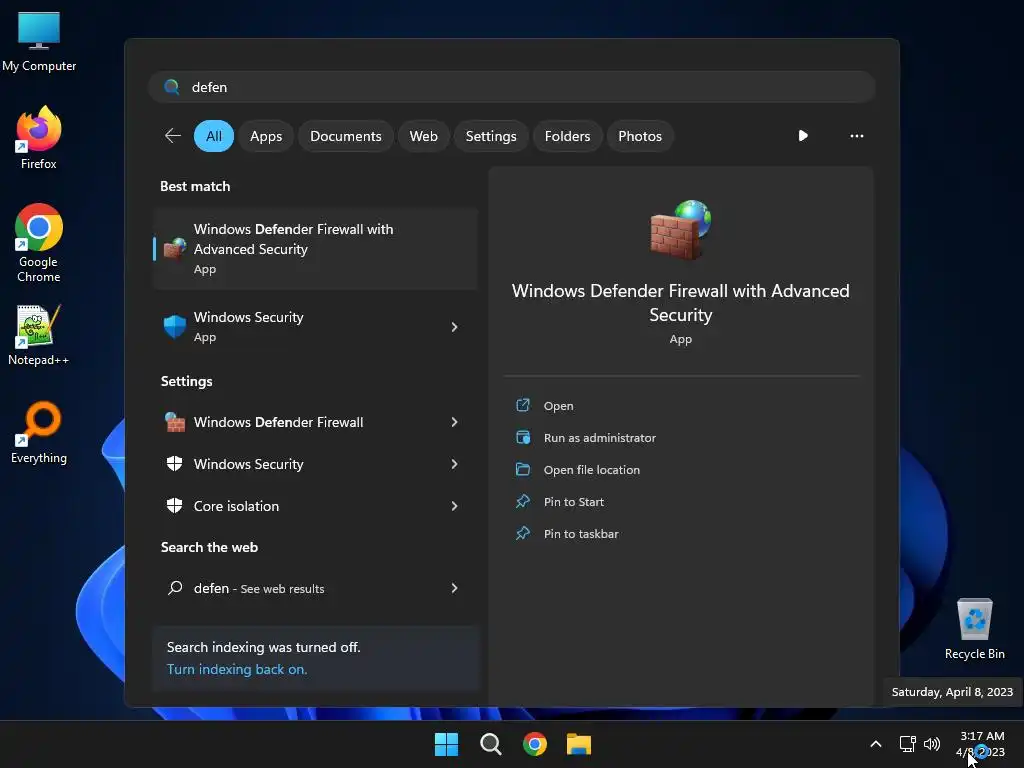
Task: Click the play icon next to filters
Action: 803,136
